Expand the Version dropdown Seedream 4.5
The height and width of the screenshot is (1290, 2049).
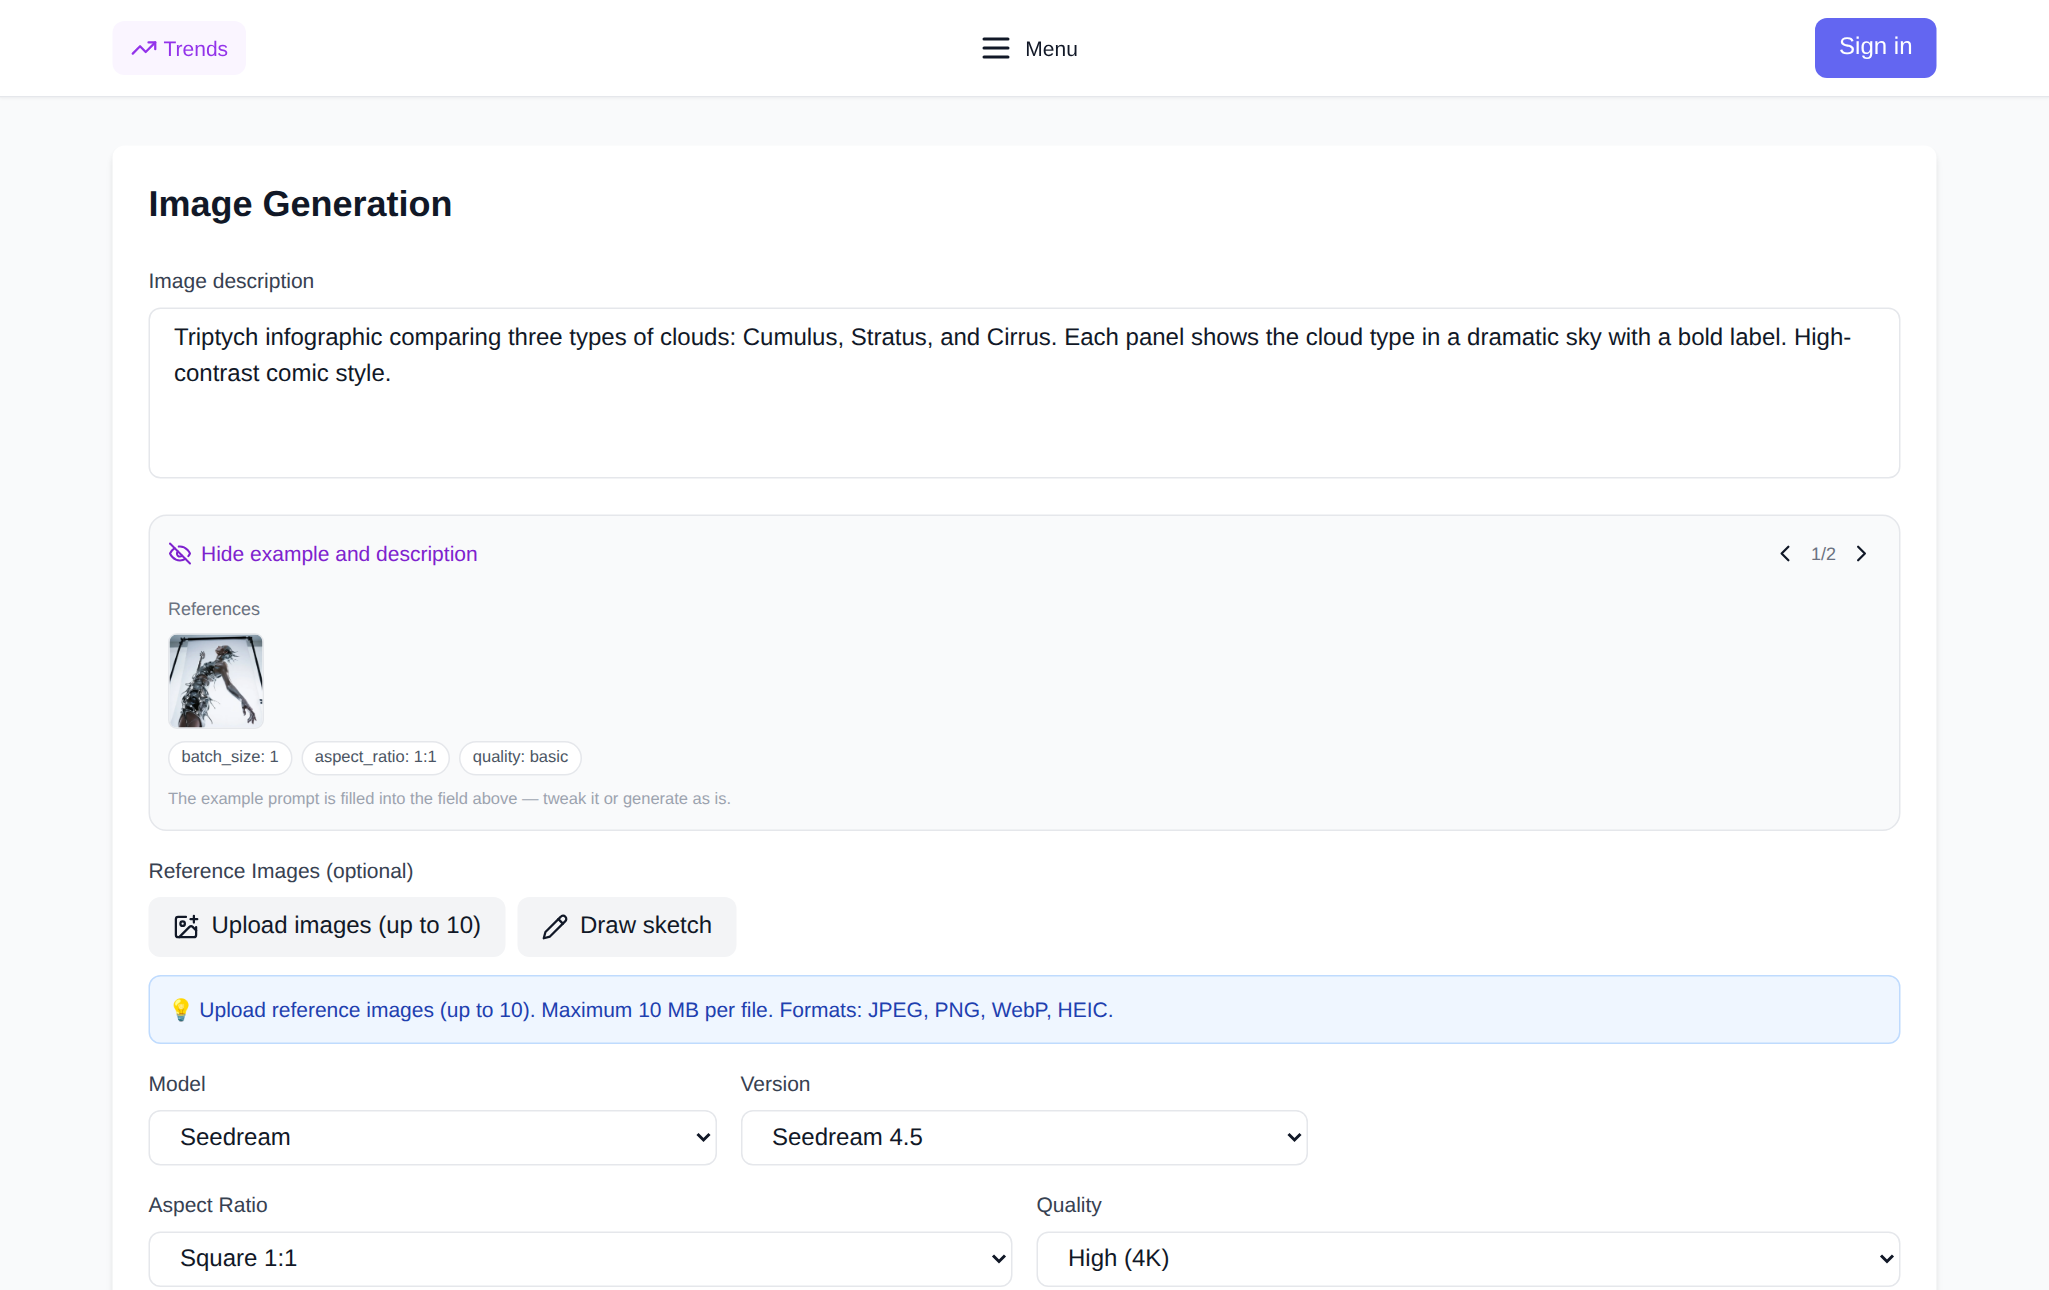[1024, 1138]
